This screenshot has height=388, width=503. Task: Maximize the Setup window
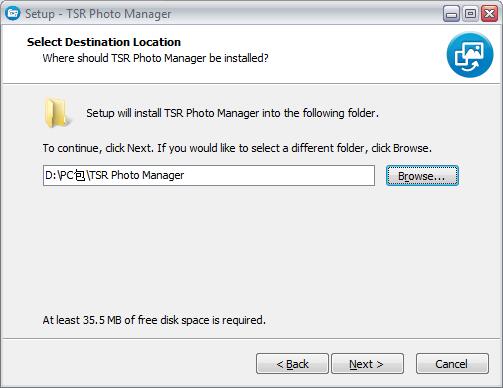tap(470, 14)
